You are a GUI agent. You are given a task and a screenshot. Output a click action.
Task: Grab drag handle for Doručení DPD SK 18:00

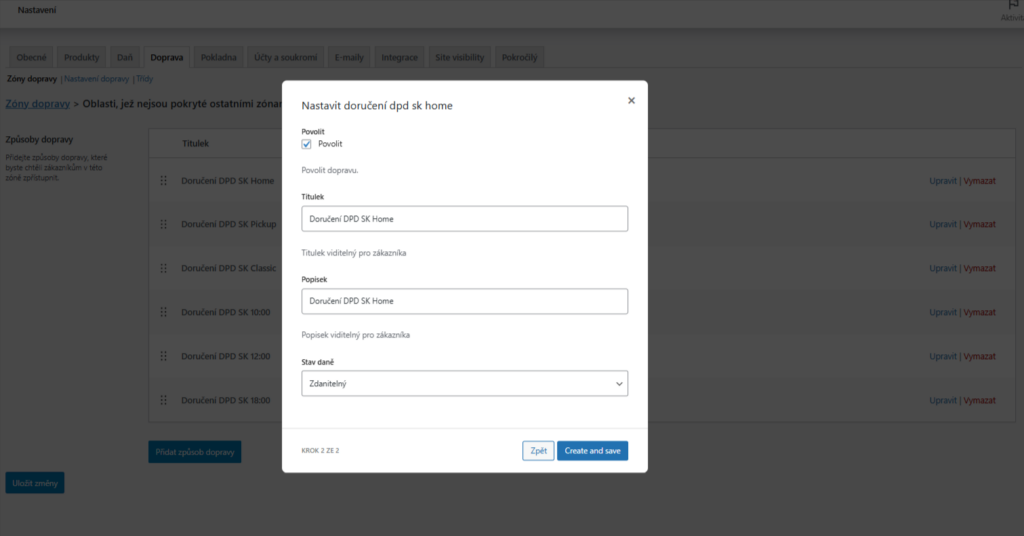pyautogui.click(x=163, y=400)
